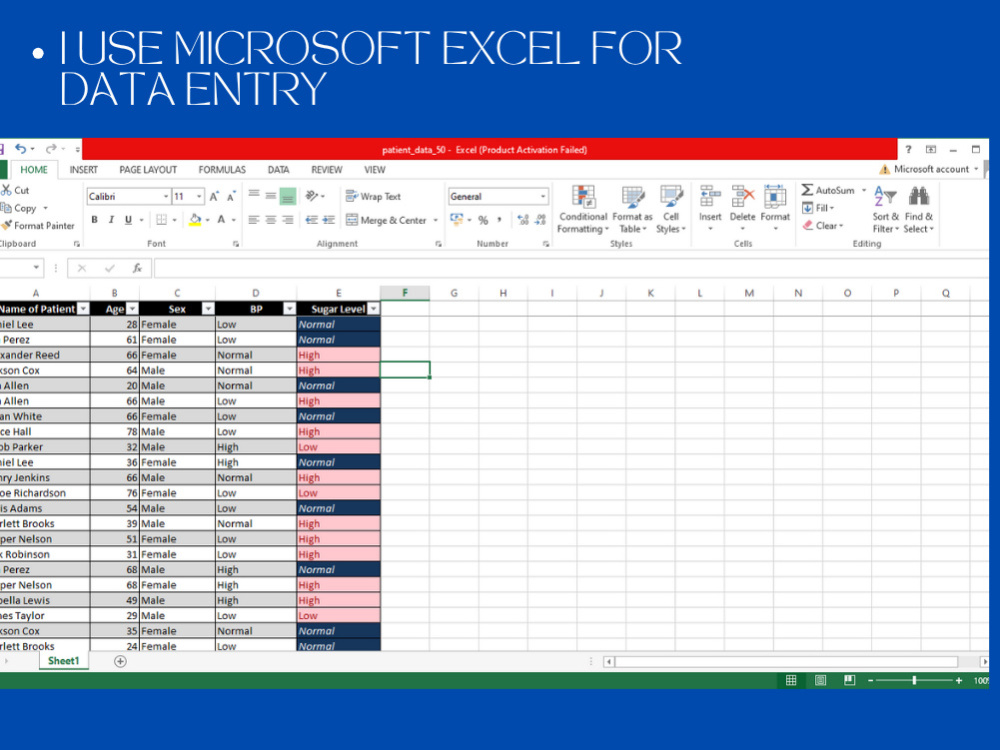The width and height of the screenshot is (1000, 750).
Task: Open Sex column filter dropdown
Action: pyautogui.click(x=208, y=309)
